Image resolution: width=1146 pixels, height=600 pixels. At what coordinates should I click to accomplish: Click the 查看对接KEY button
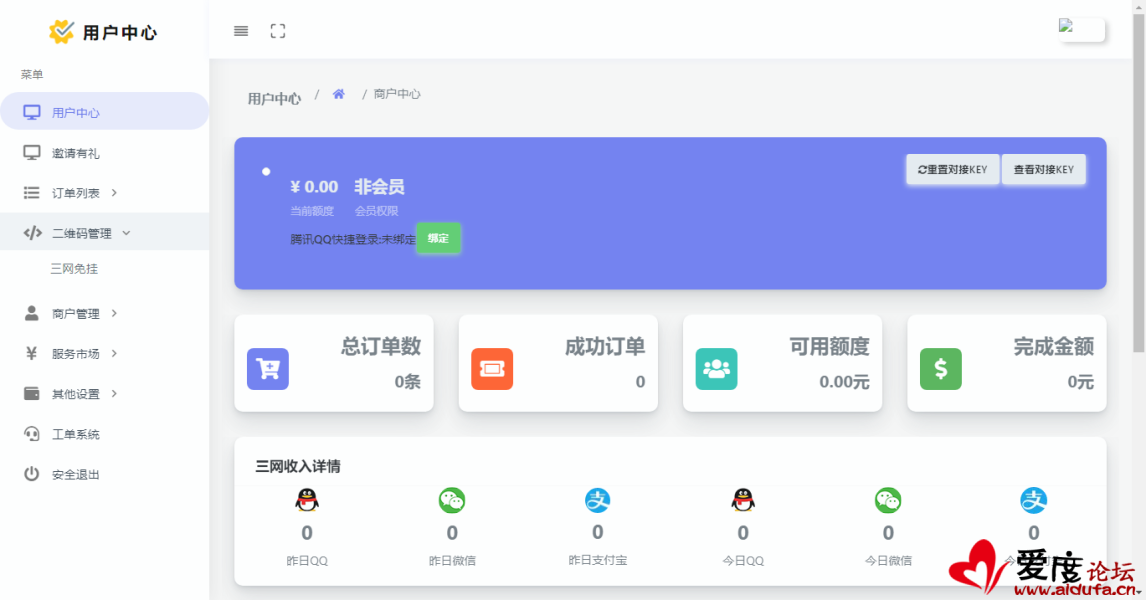tap(1043, 169)
